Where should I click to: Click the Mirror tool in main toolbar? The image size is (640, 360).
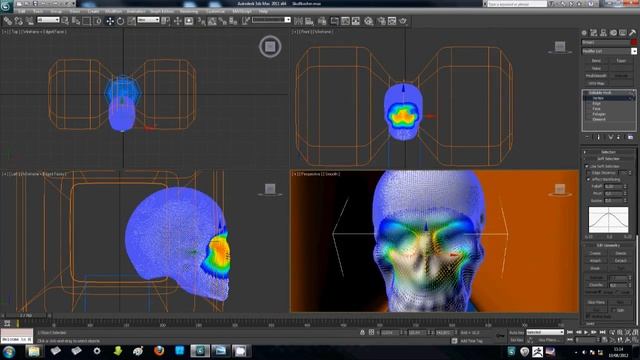pos(298,21)
